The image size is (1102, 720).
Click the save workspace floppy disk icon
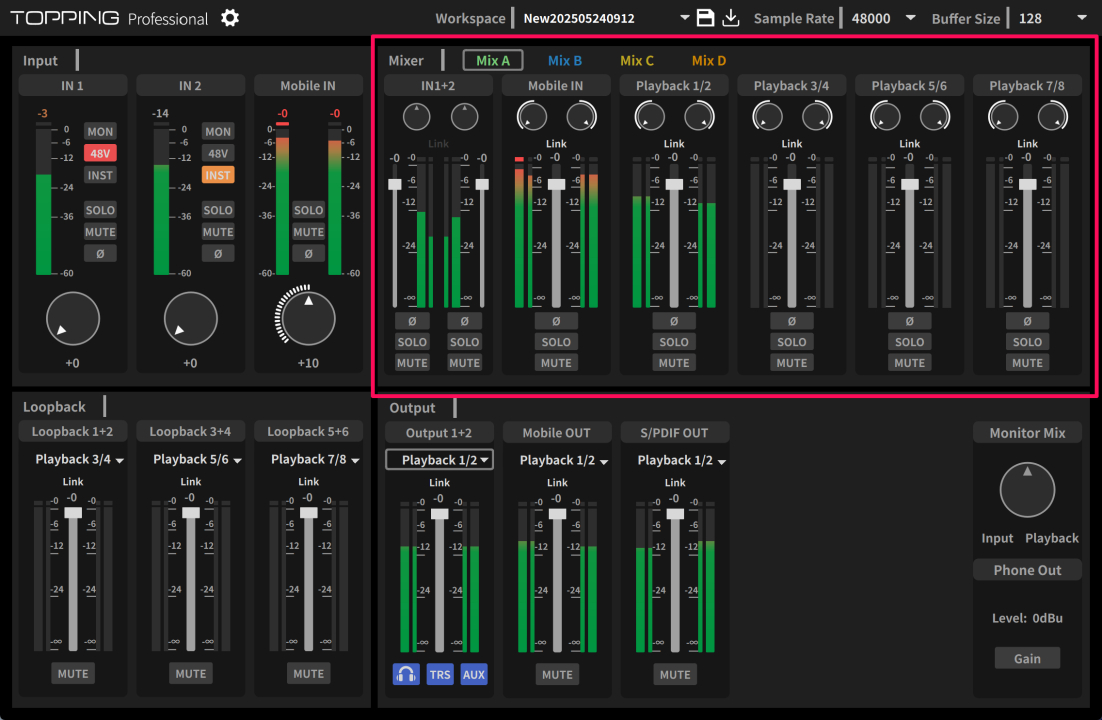tap(705, 18)
